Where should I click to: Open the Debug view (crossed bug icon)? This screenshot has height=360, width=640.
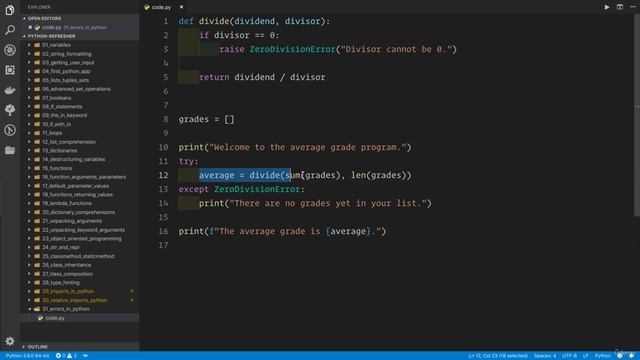pyautogui.click(x=10, y=50)
